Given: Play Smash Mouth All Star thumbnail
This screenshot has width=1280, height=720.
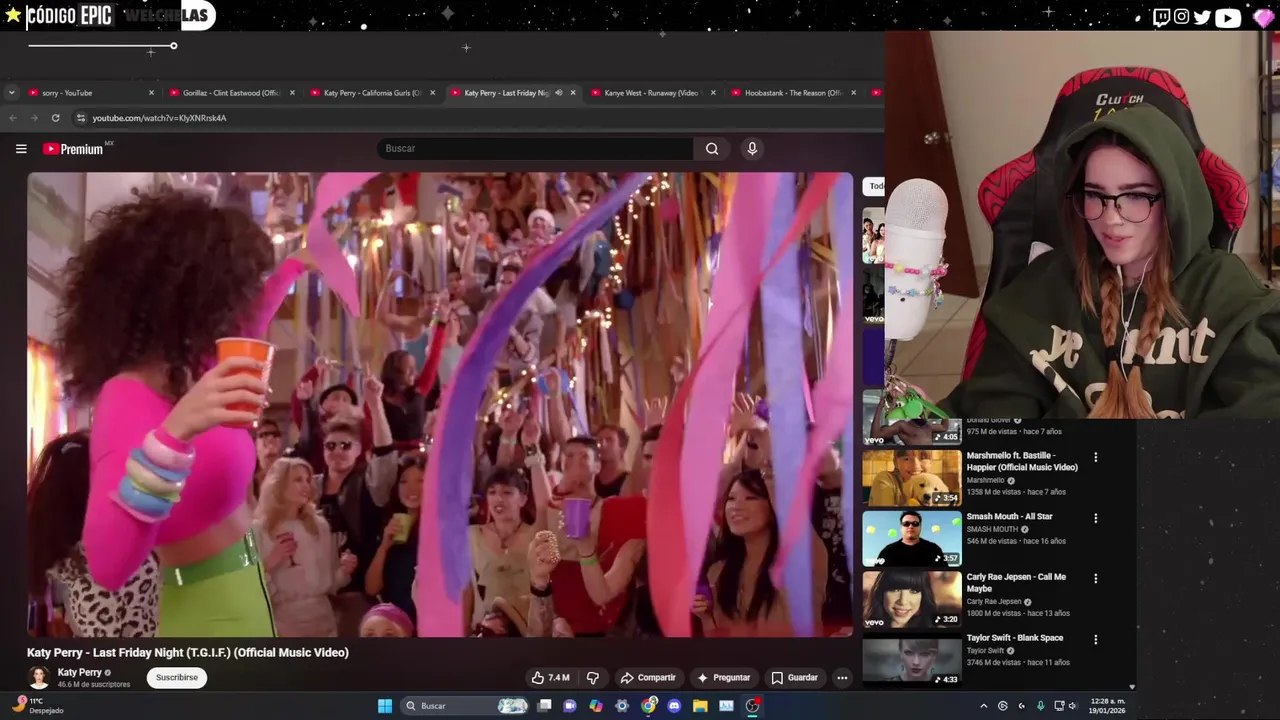Looking at the screenshot, I should [912, 538].
